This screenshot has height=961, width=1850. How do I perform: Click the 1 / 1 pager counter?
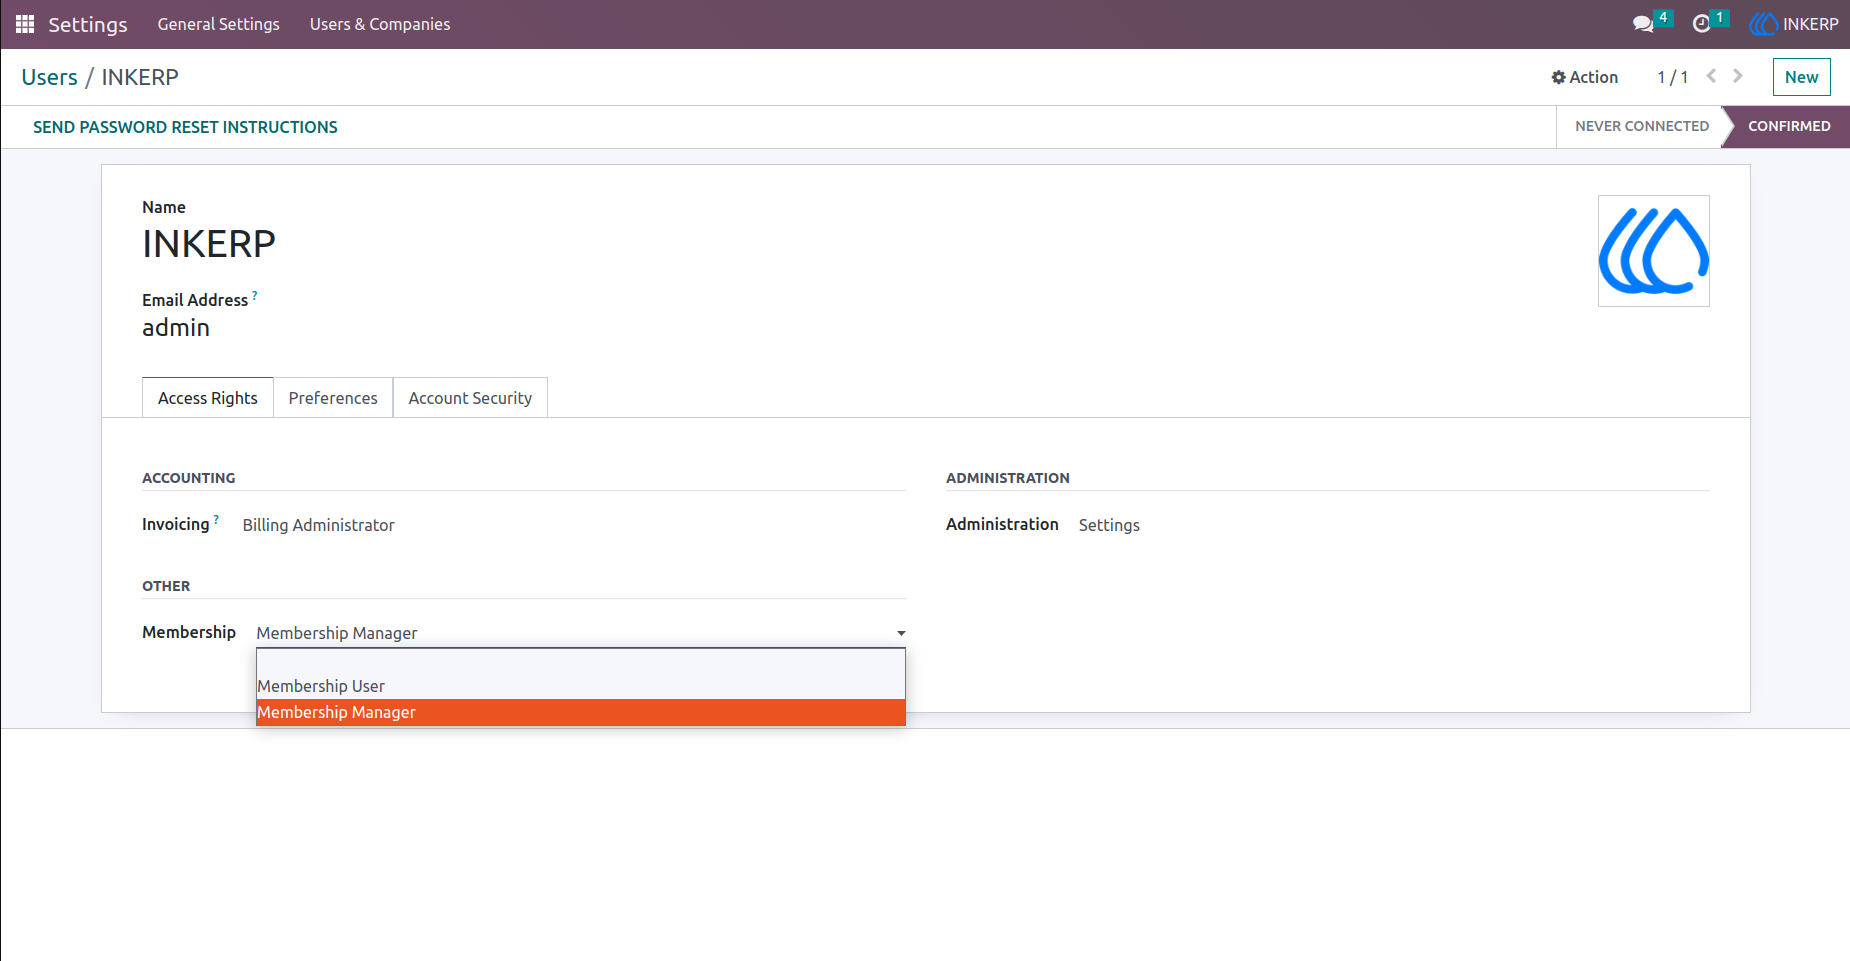pos(1672,77)
